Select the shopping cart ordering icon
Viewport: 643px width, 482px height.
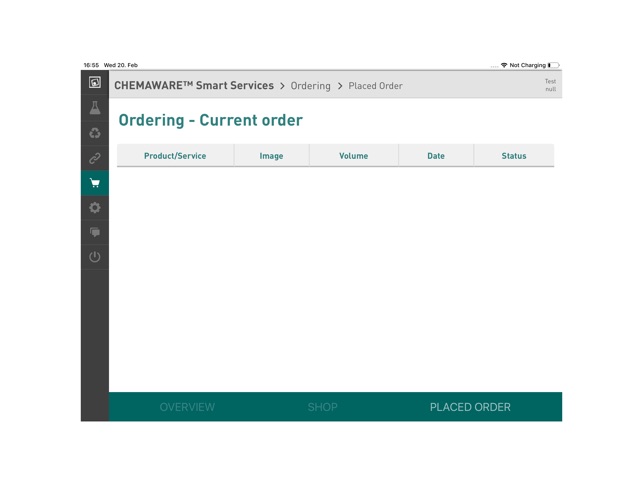95,183
